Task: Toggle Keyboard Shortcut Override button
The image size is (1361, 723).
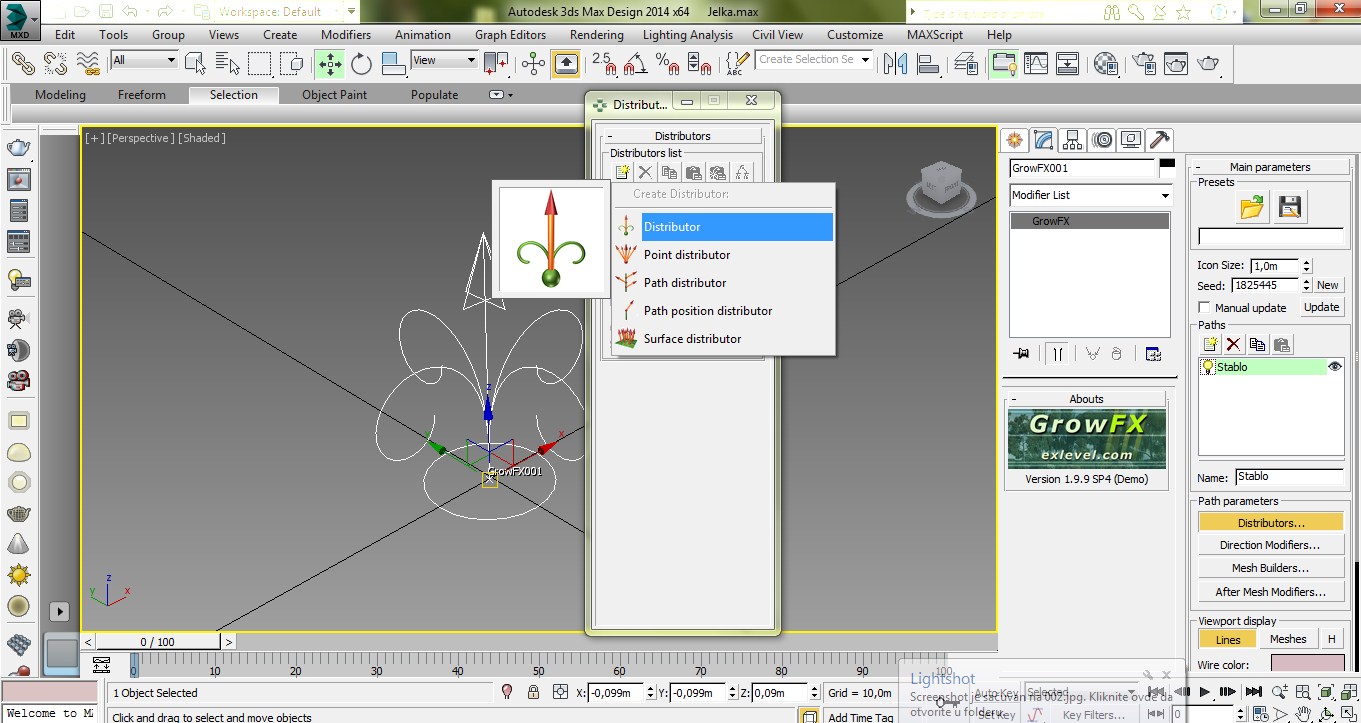Action: pos(566,64)
